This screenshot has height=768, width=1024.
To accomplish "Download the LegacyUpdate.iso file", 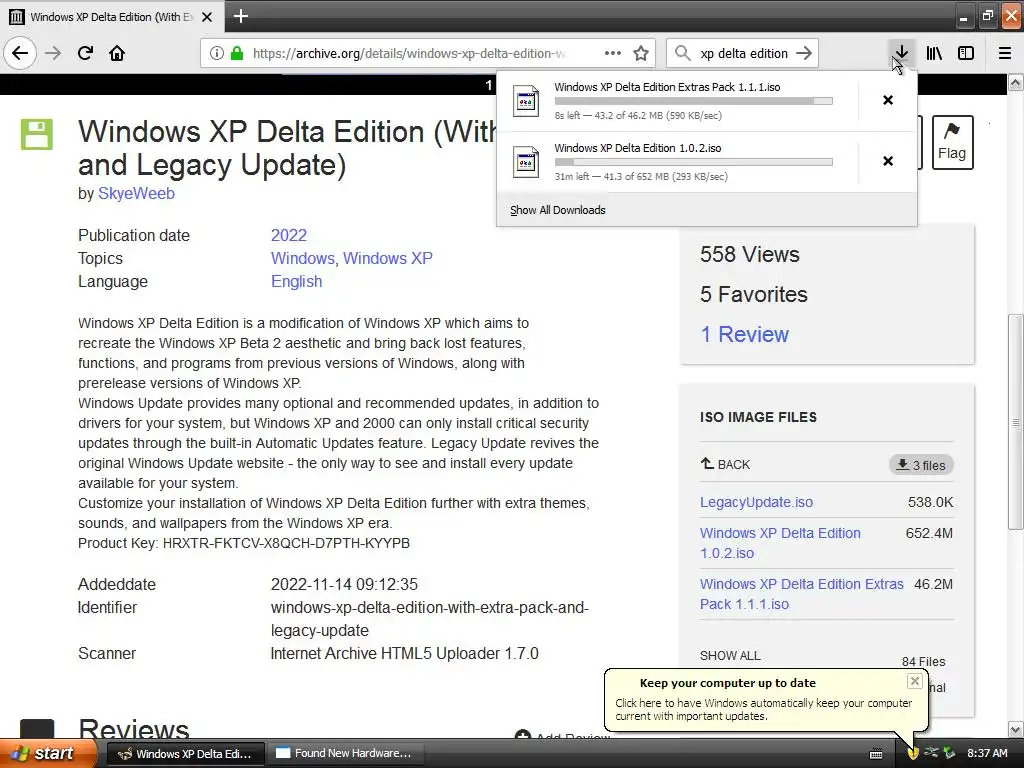I will (756, 502).
